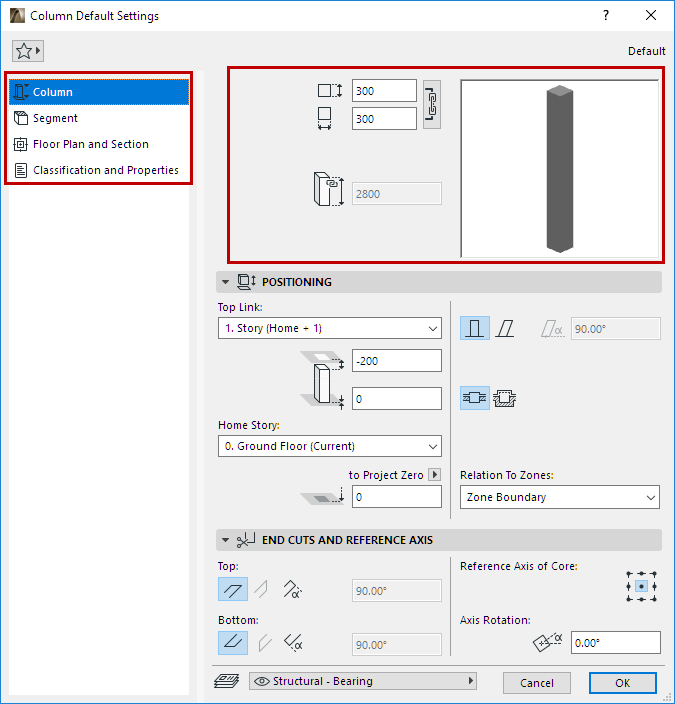Click the eye icon in layer selector
The width and height of the screenshot is (675, 704).
262,681
